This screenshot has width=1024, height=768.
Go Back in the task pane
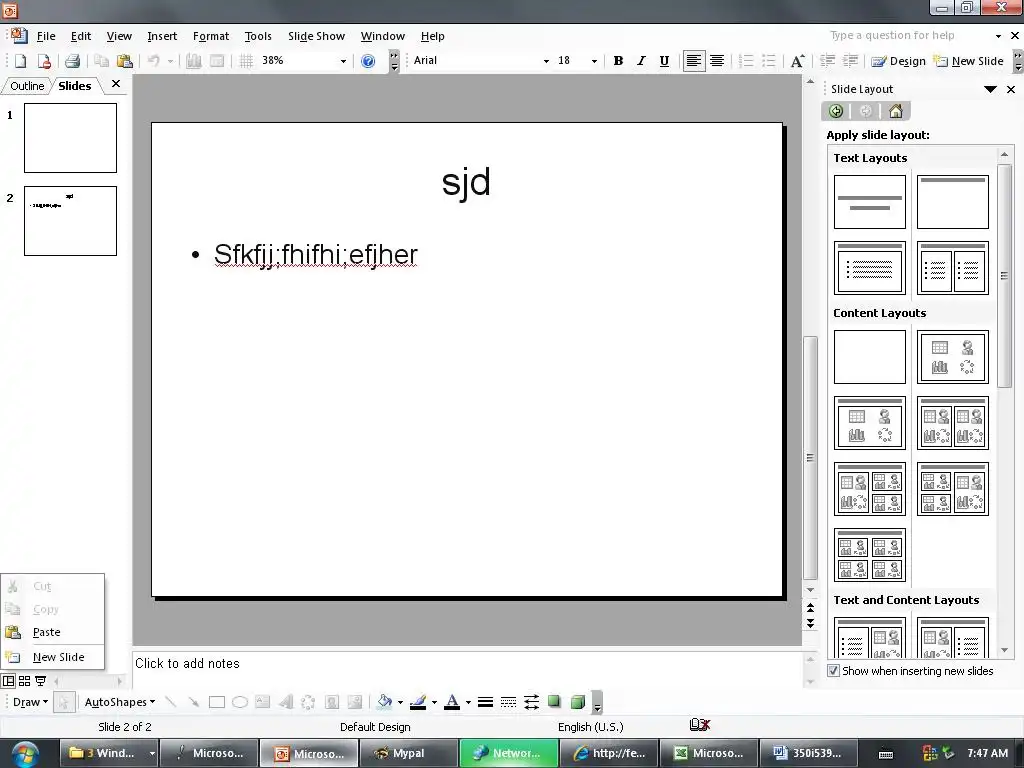(836, 111)
